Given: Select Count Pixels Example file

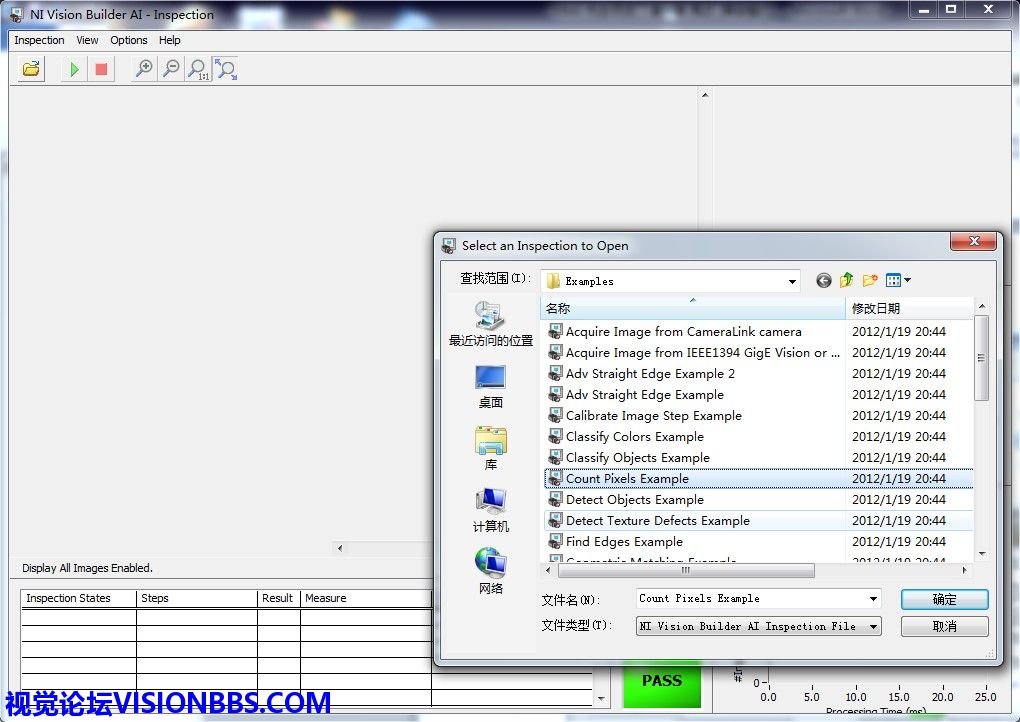Looking at the screenshot, I should pos(758,479).
